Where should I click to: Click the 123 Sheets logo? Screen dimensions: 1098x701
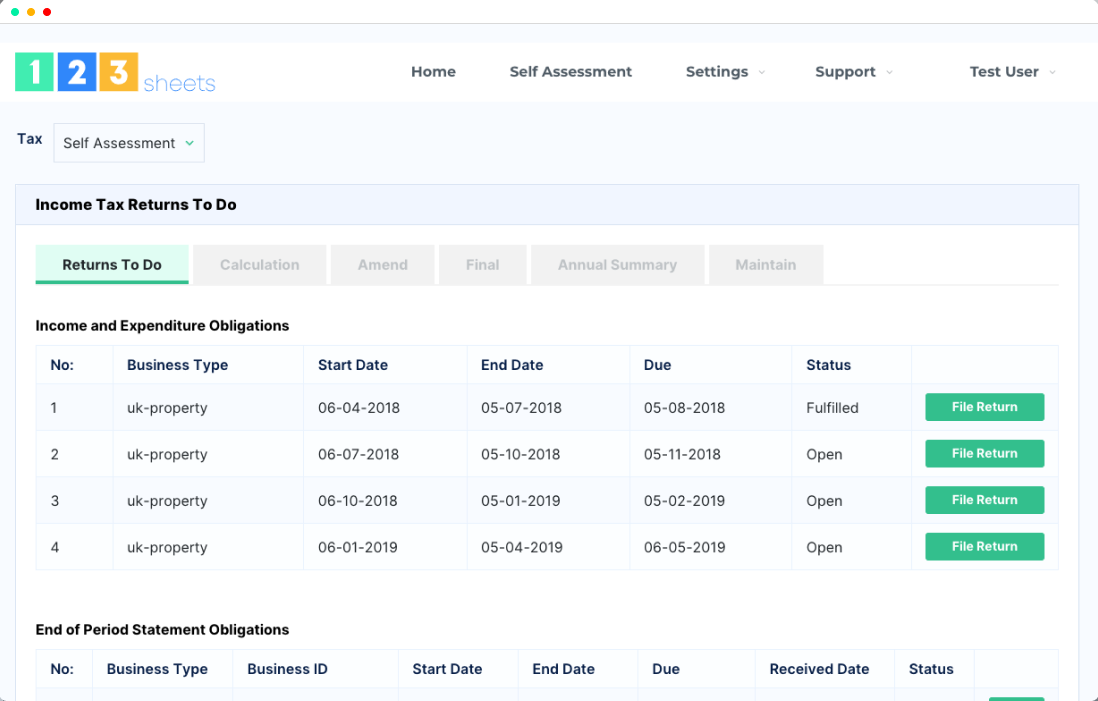click(x=115, y=72)
